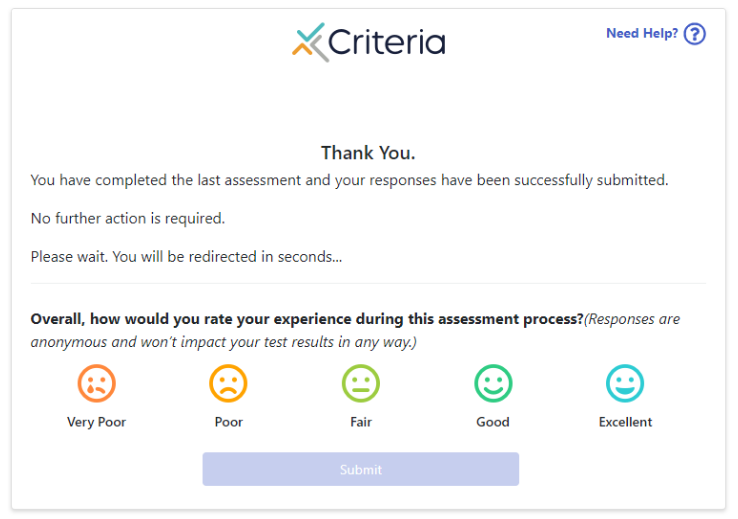Click the question mark help icon

pyautogui.click(x=695, y=34)
